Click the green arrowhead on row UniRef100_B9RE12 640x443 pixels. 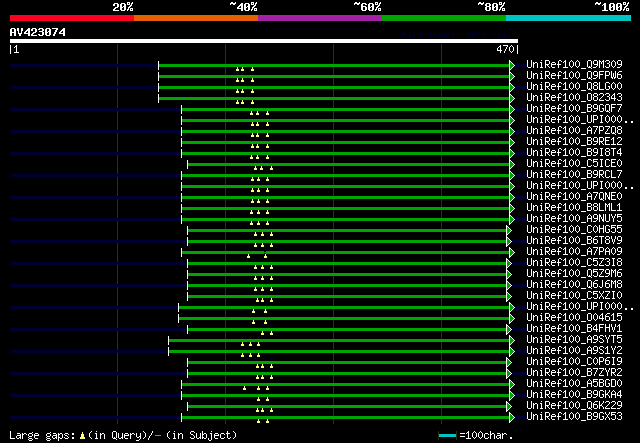point(512,142)
